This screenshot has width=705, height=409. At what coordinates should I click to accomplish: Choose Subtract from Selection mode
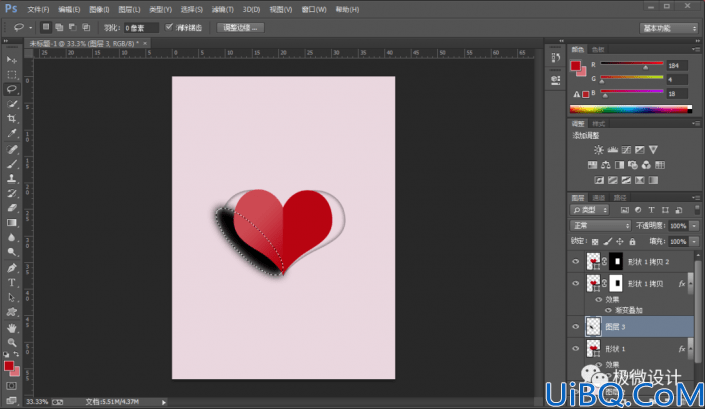click(x=72, y=27)
